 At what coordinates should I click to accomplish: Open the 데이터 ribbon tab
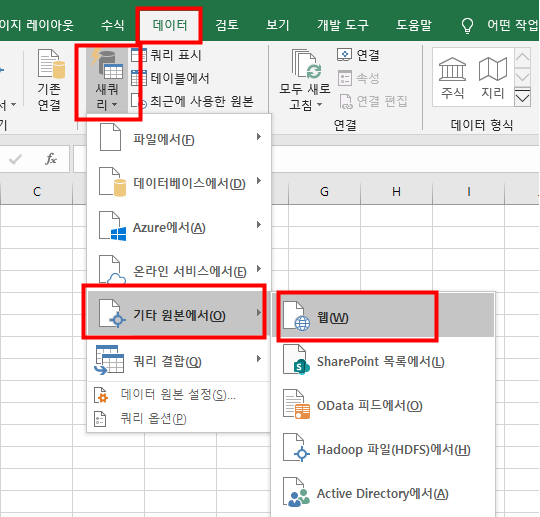tap(169, 25)
